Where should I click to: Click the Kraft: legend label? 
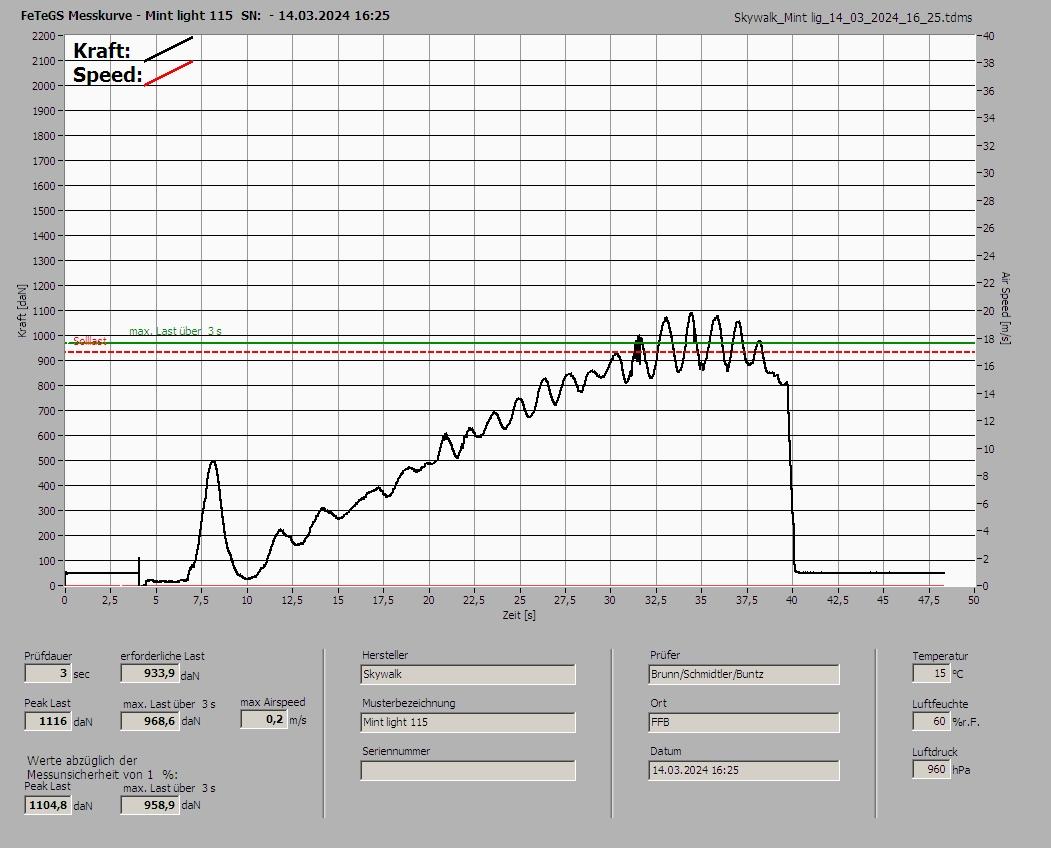101,51
